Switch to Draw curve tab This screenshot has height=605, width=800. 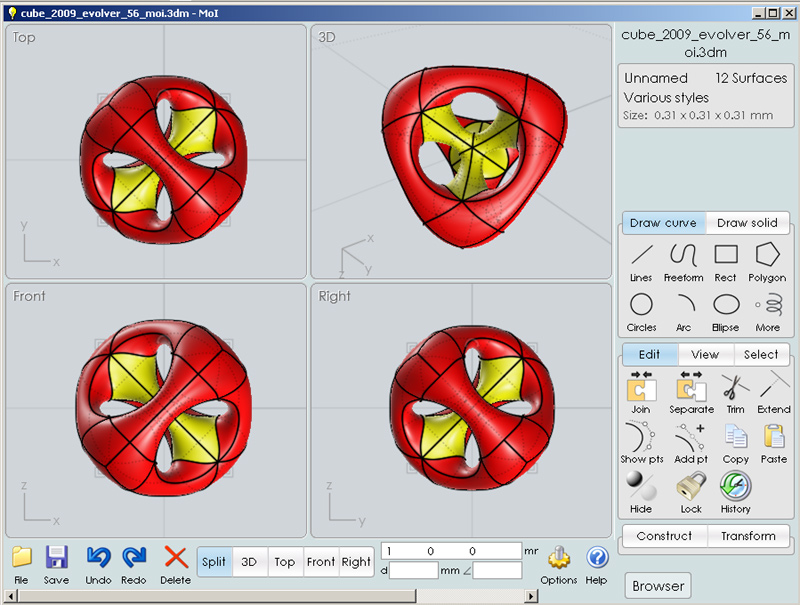coord(663,223)
